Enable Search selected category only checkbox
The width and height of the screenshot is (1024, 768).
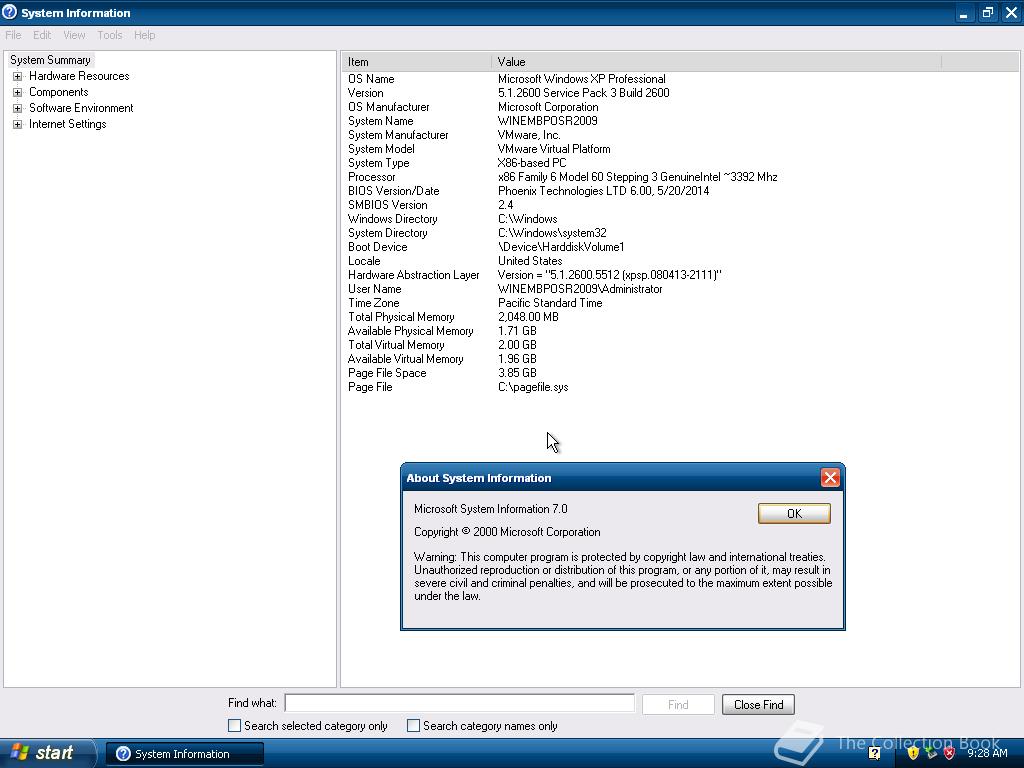234,726
